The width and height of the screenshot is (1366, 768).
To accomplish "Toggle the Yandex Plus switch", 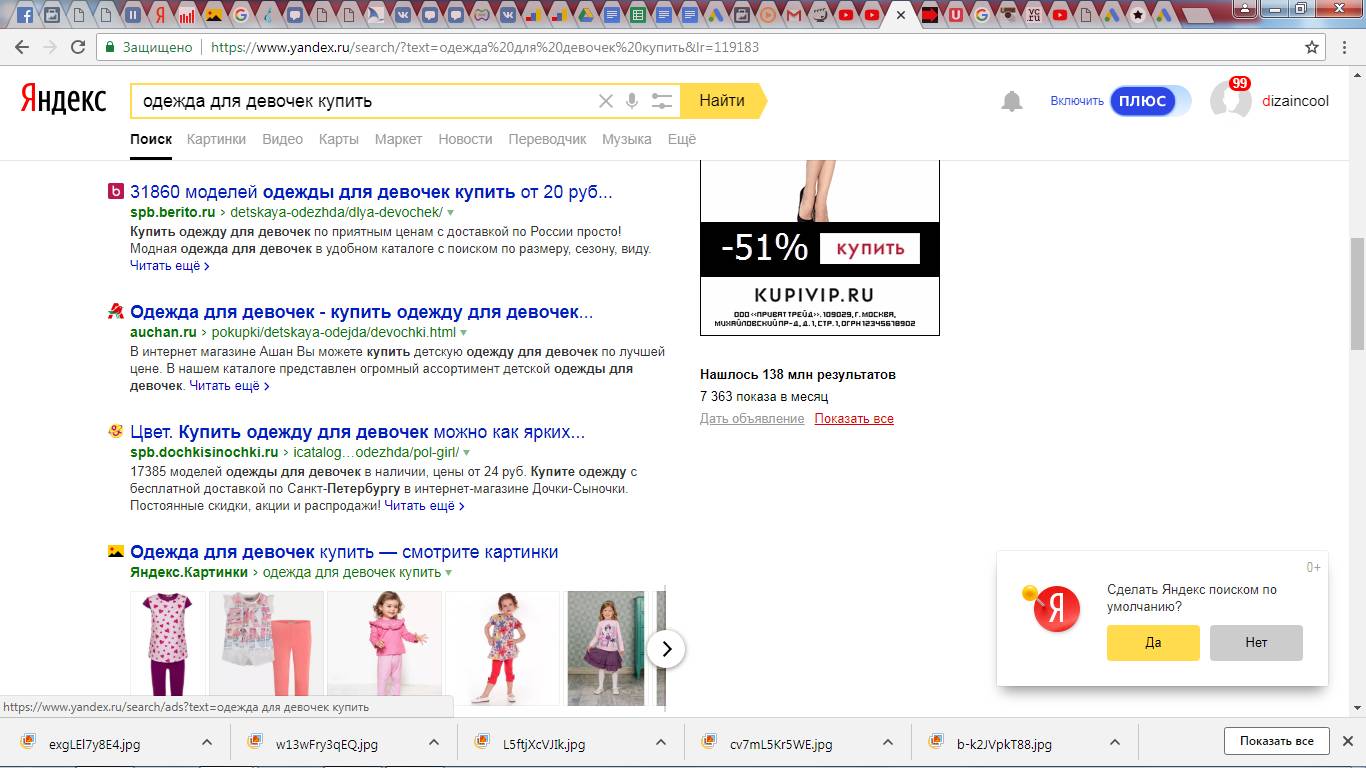I will [1150, 101].
